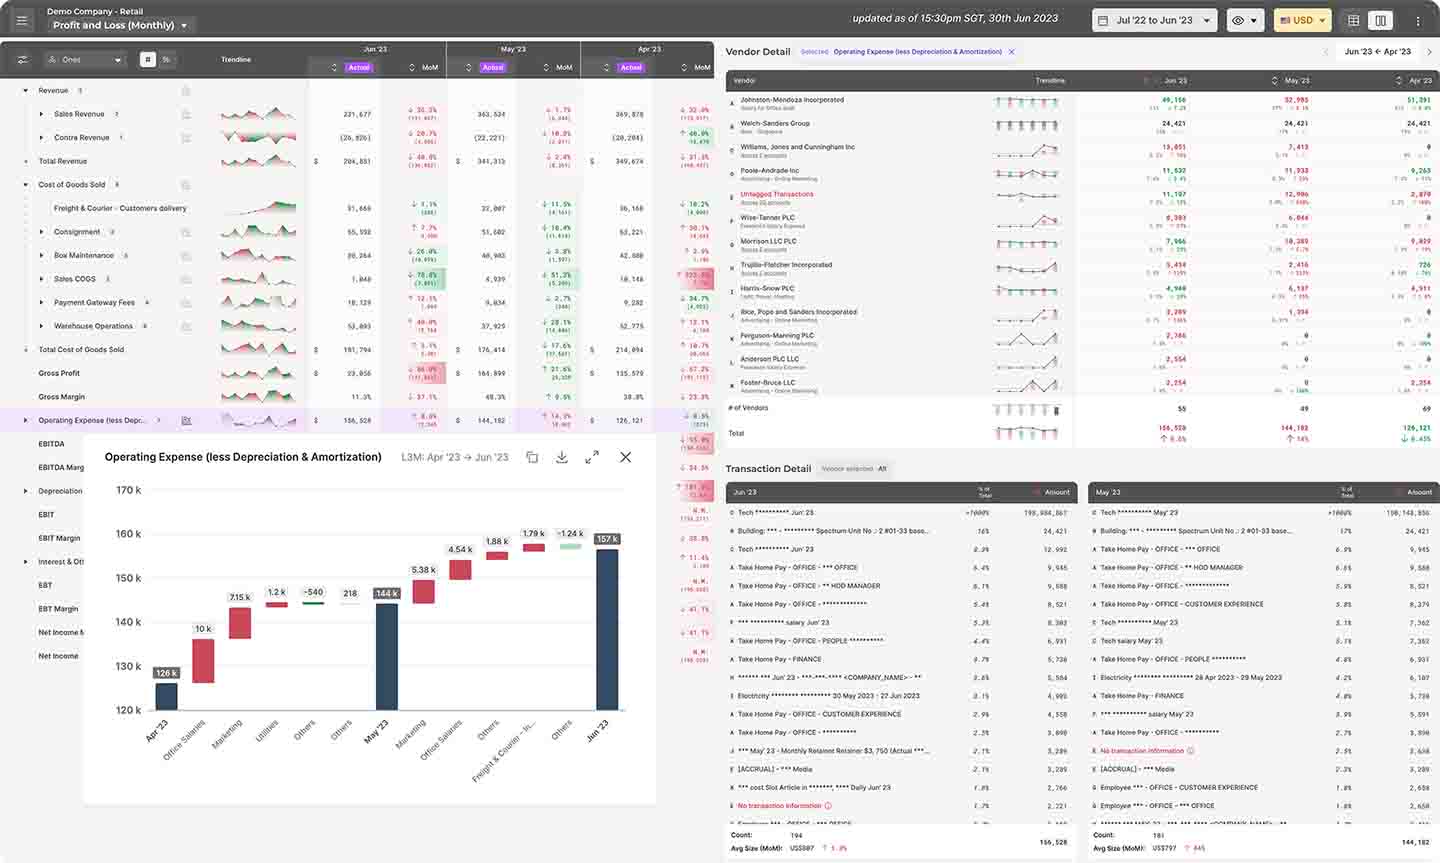The width and height of the screenshot is (1440, 863).
Task: Open chart icon on Warehouse Operations row
Action: [x=186, y=326]
